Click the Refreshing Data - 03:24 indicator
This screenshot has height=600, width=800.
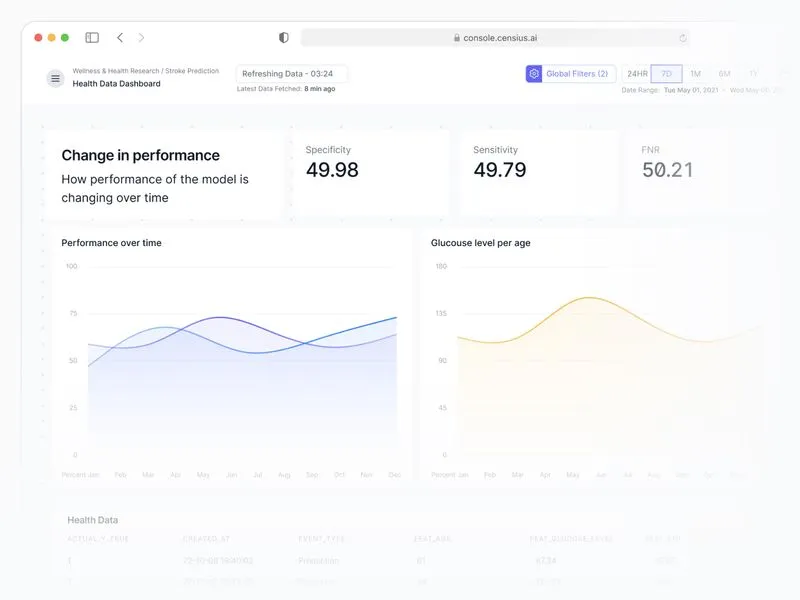point(291,73)
